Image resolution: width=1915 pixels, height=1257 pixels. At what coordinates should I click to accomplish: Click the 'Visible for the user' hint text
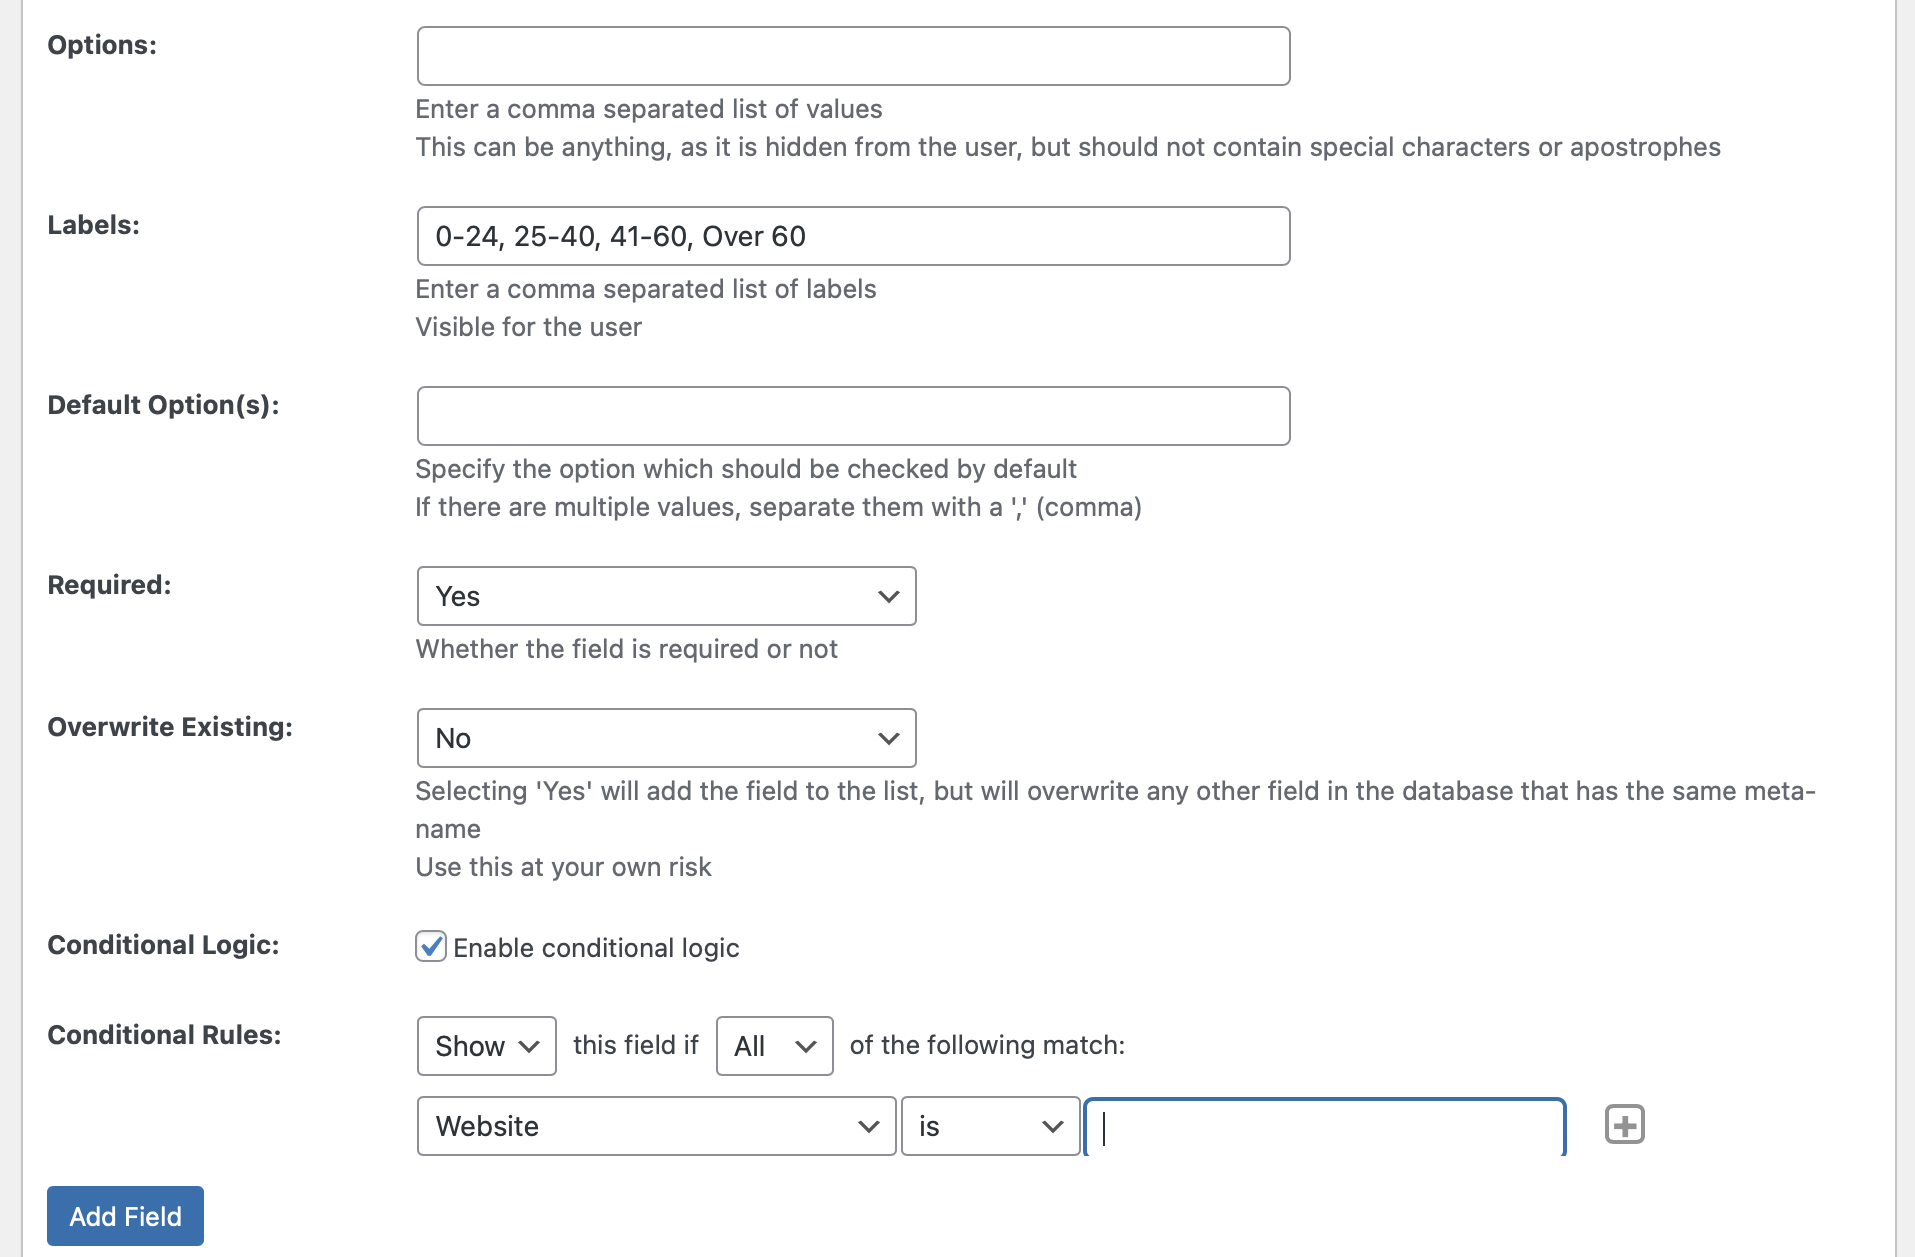[528, 327]
